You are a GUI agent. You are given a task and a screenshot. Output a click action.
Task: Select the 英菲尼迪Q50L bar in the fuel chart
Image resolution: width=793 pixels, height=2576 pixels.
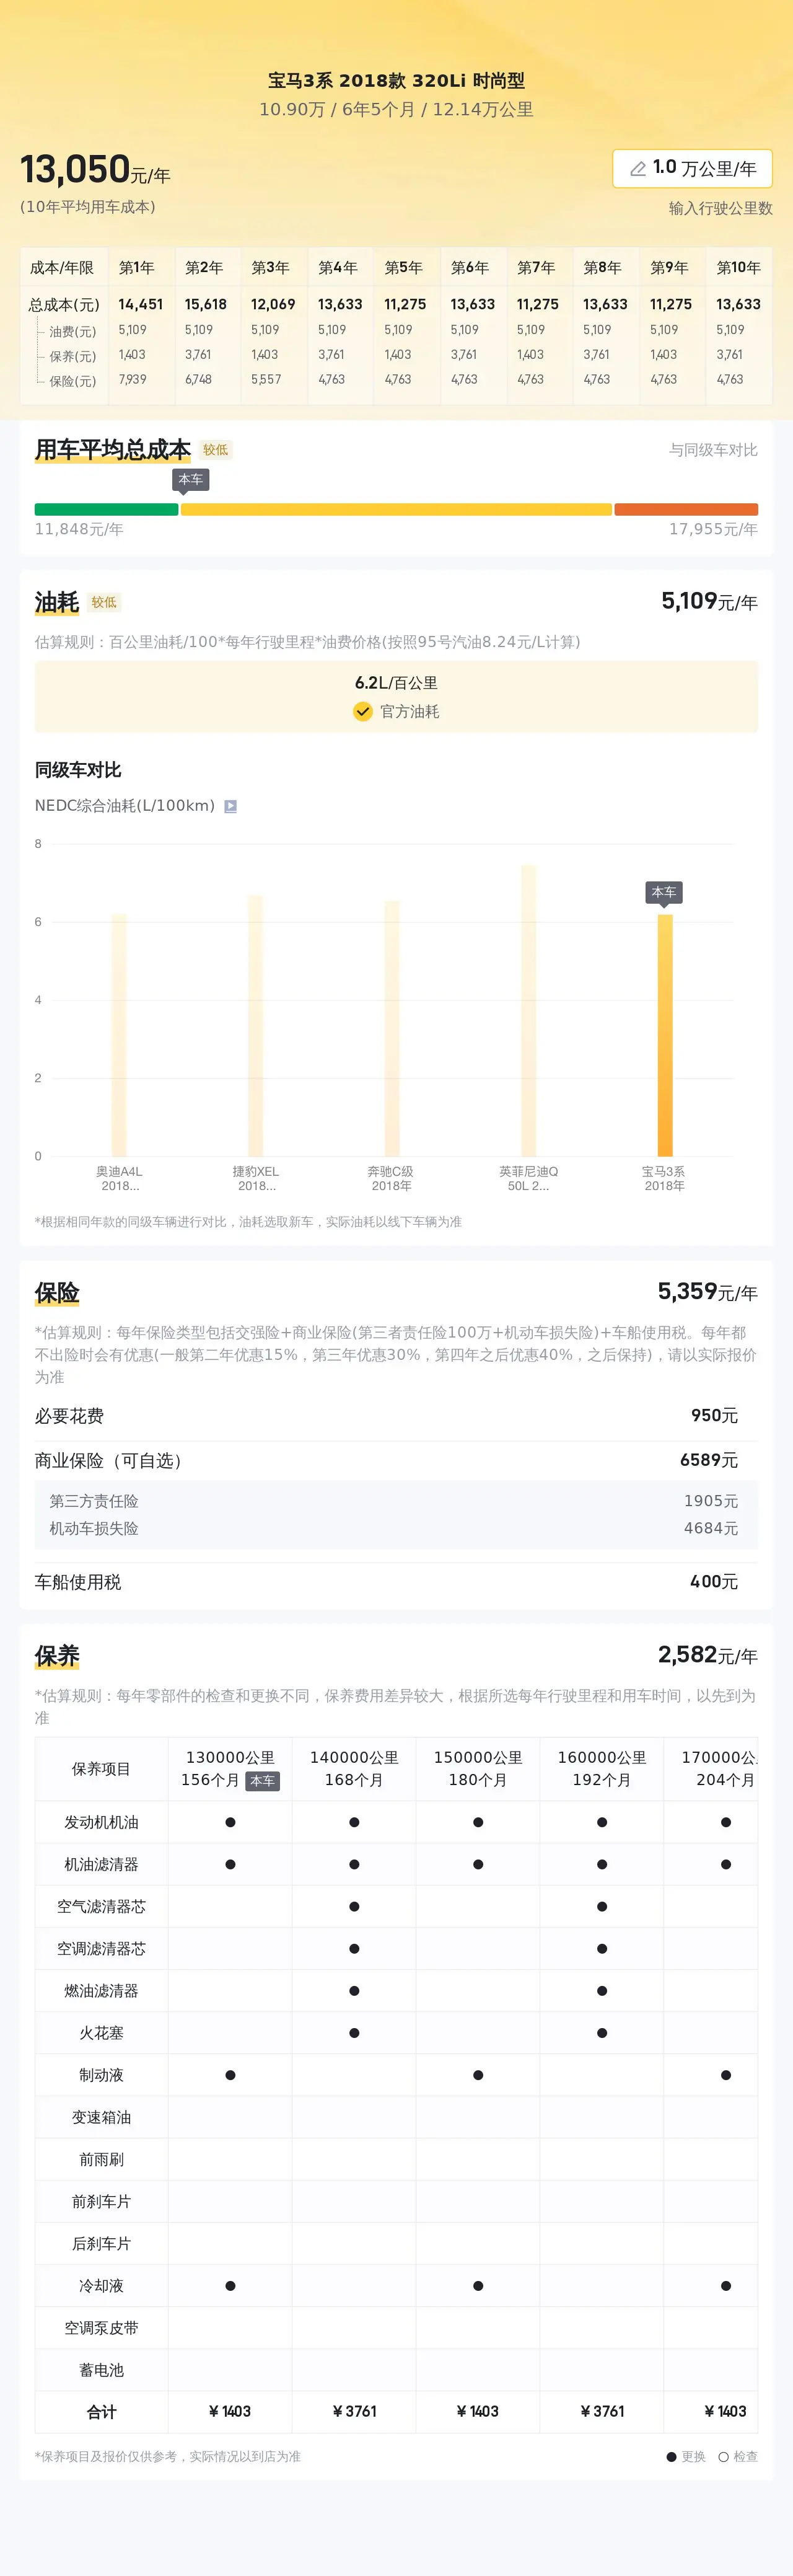528,1010
